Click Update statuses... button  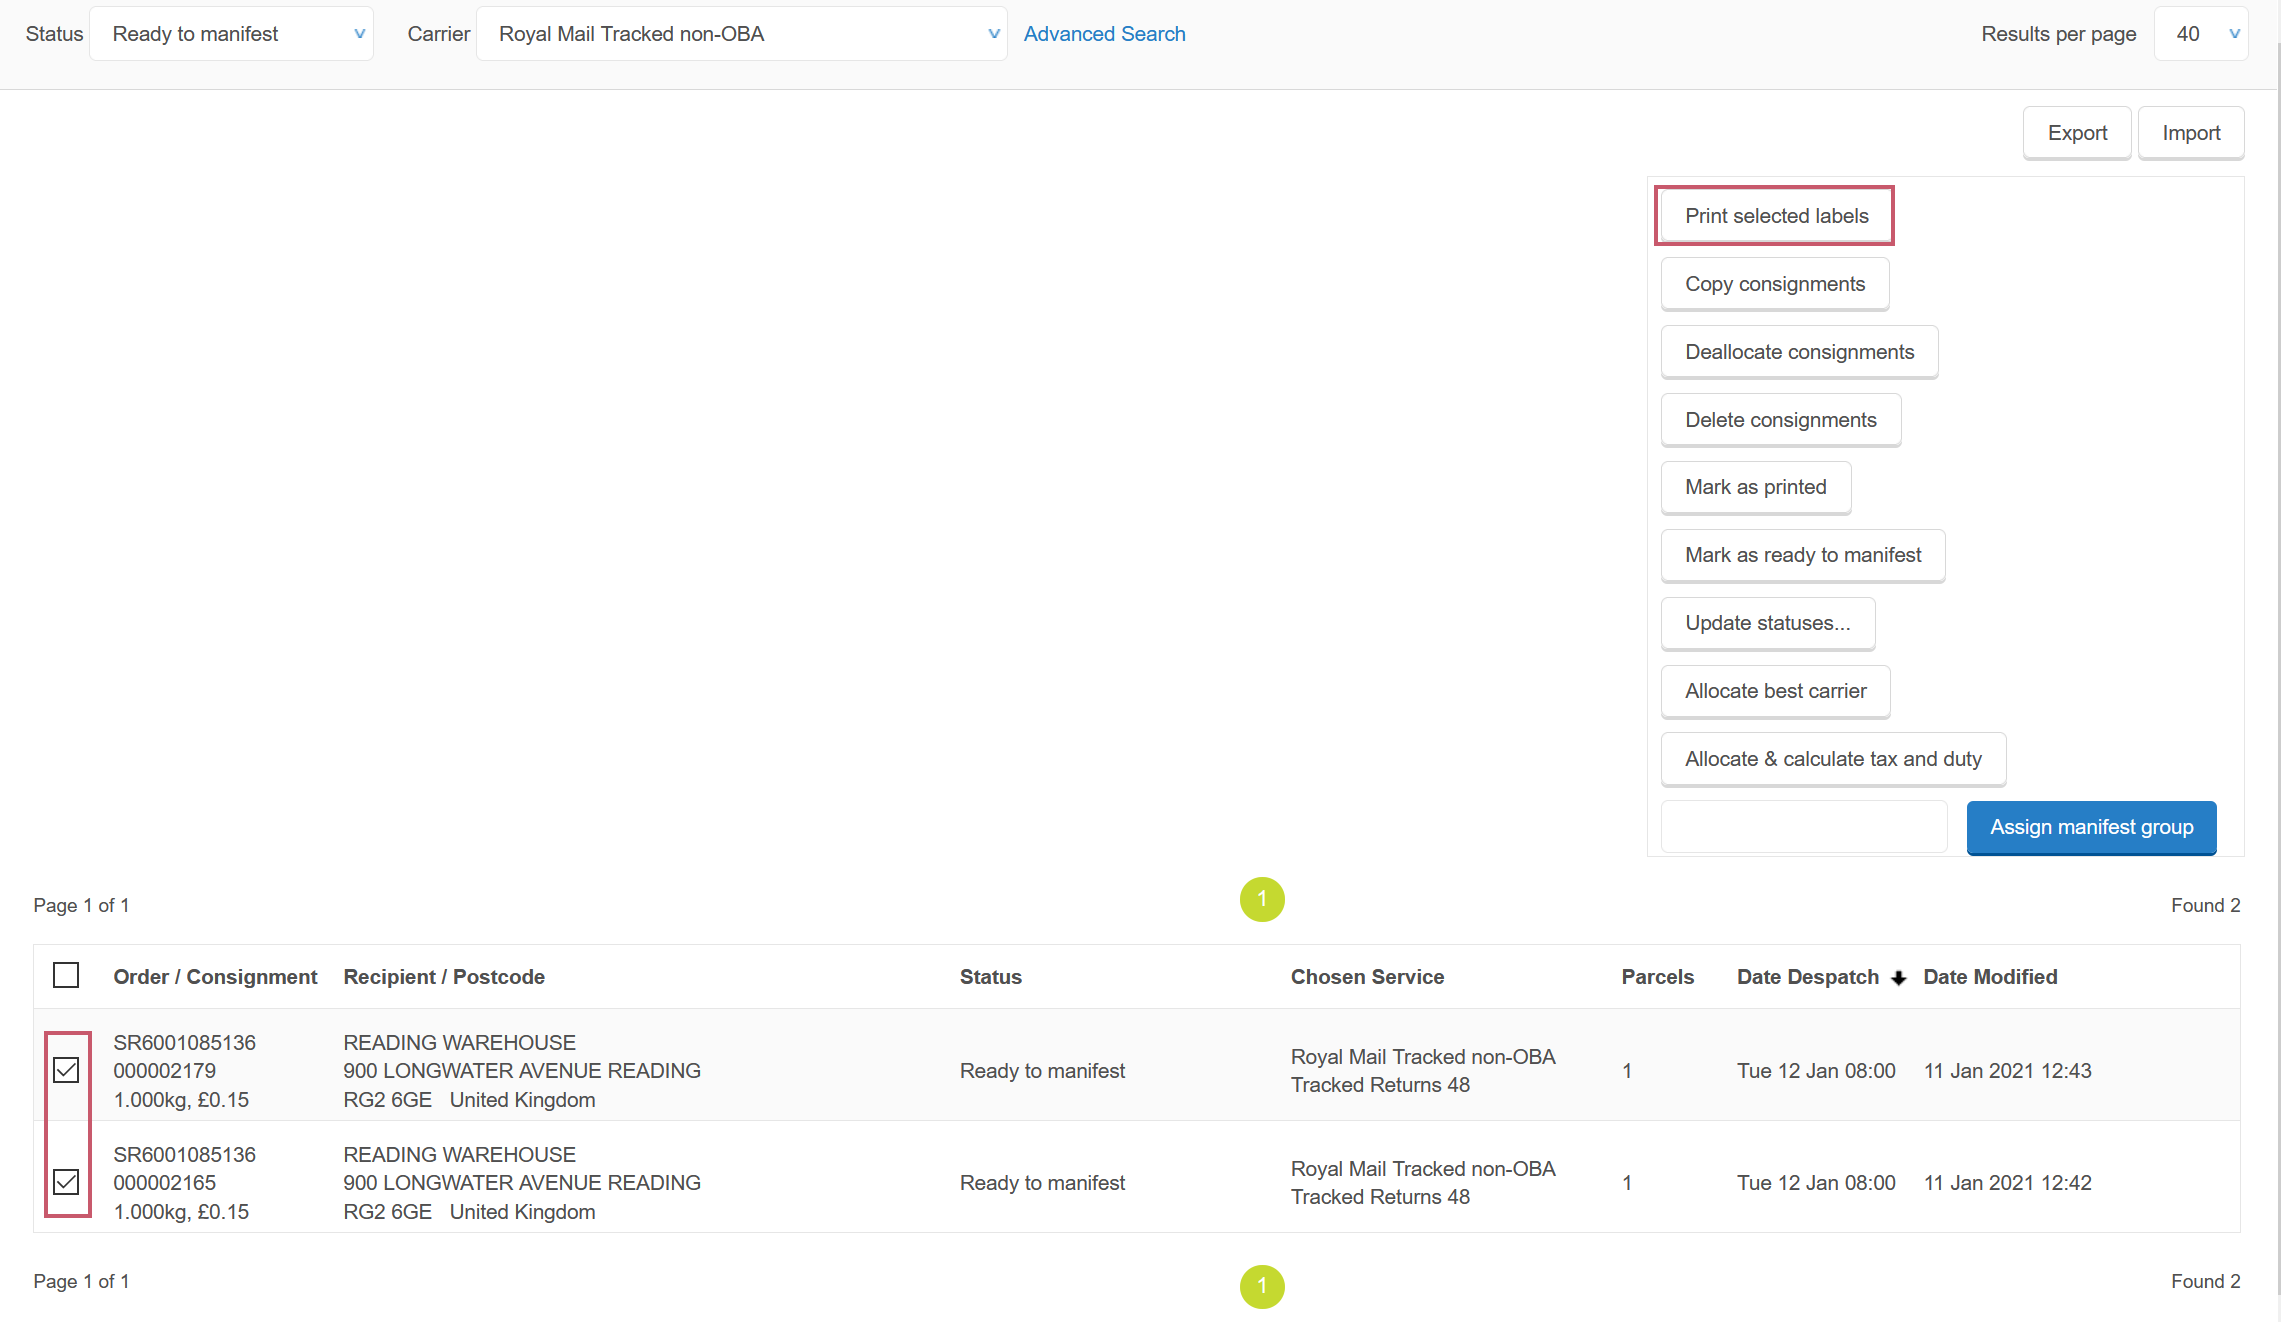1767,623
